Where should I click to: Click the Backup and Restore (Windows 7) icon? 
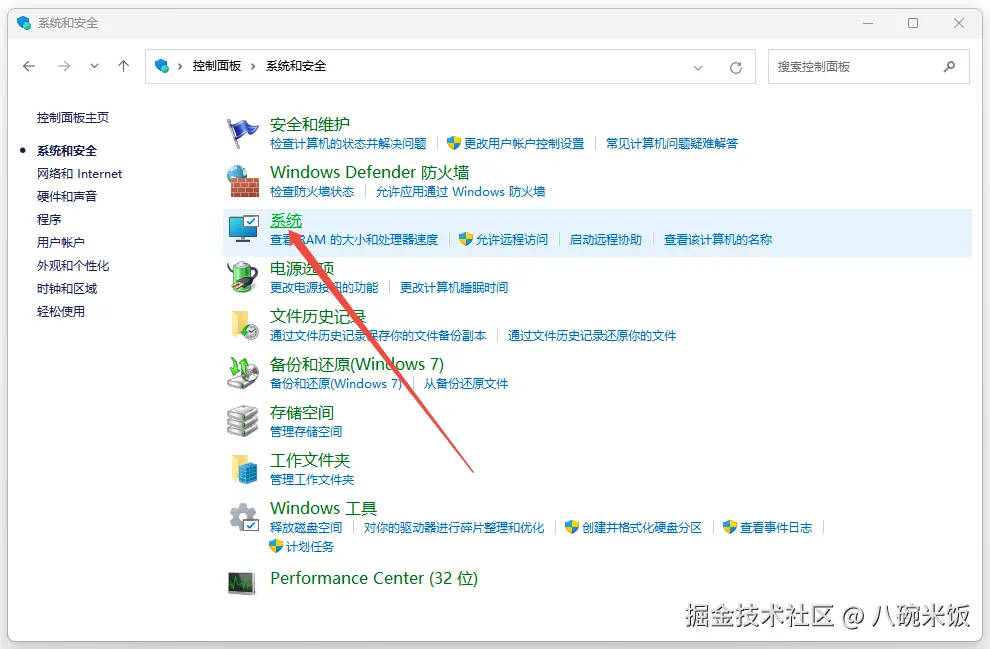pyautogui.click(x=243, y=372)
